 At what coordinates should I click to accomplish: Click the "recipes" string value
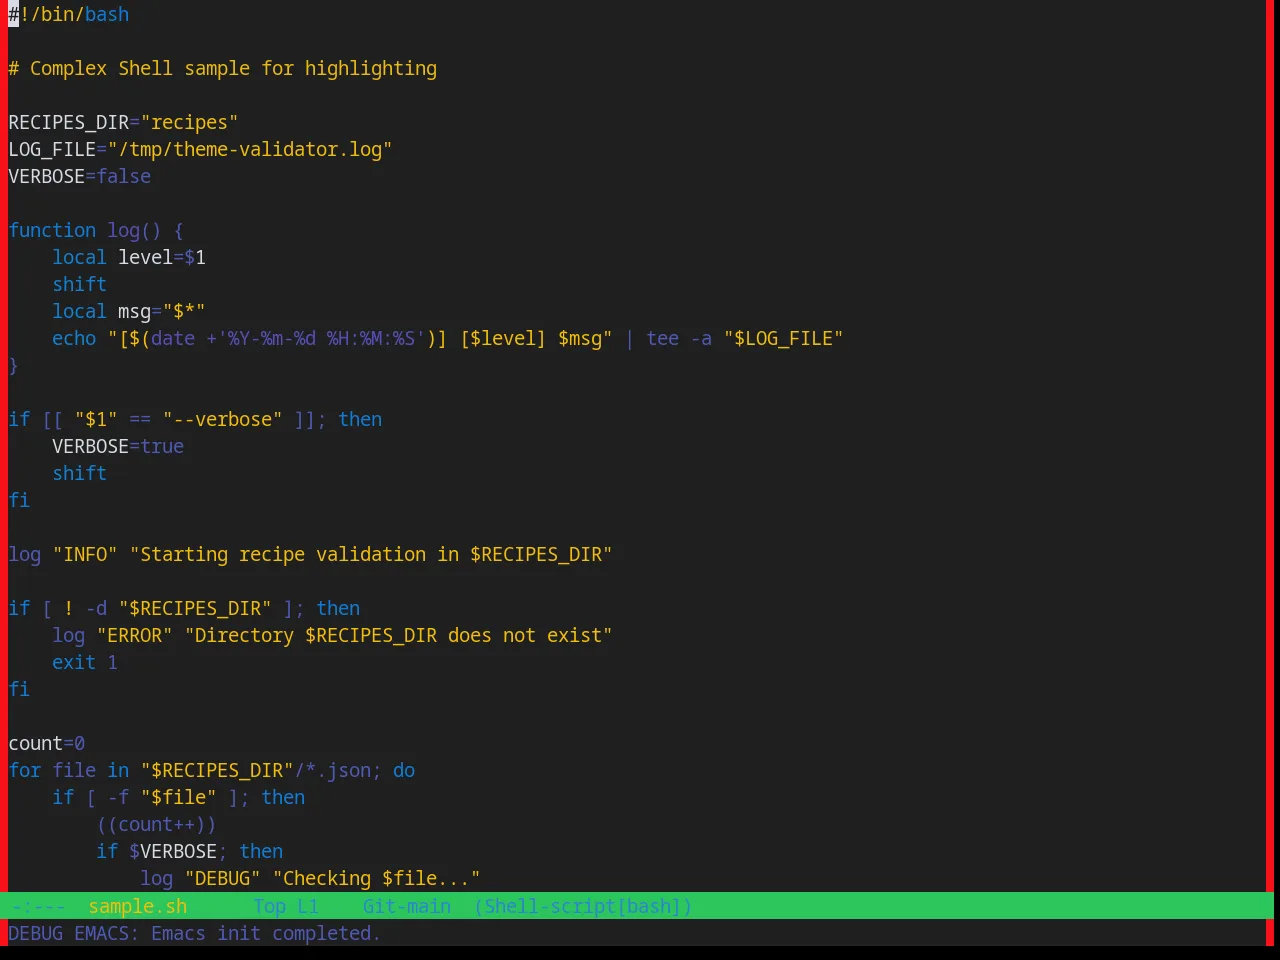click(189, 123)
